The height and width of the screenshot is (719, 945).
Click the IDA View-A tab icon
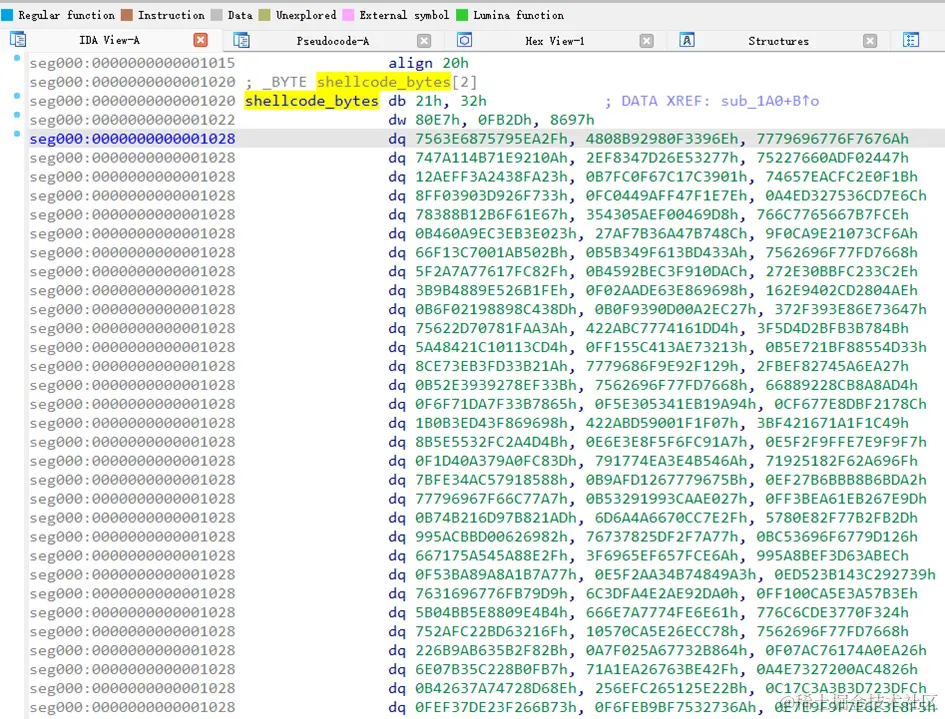18,40
